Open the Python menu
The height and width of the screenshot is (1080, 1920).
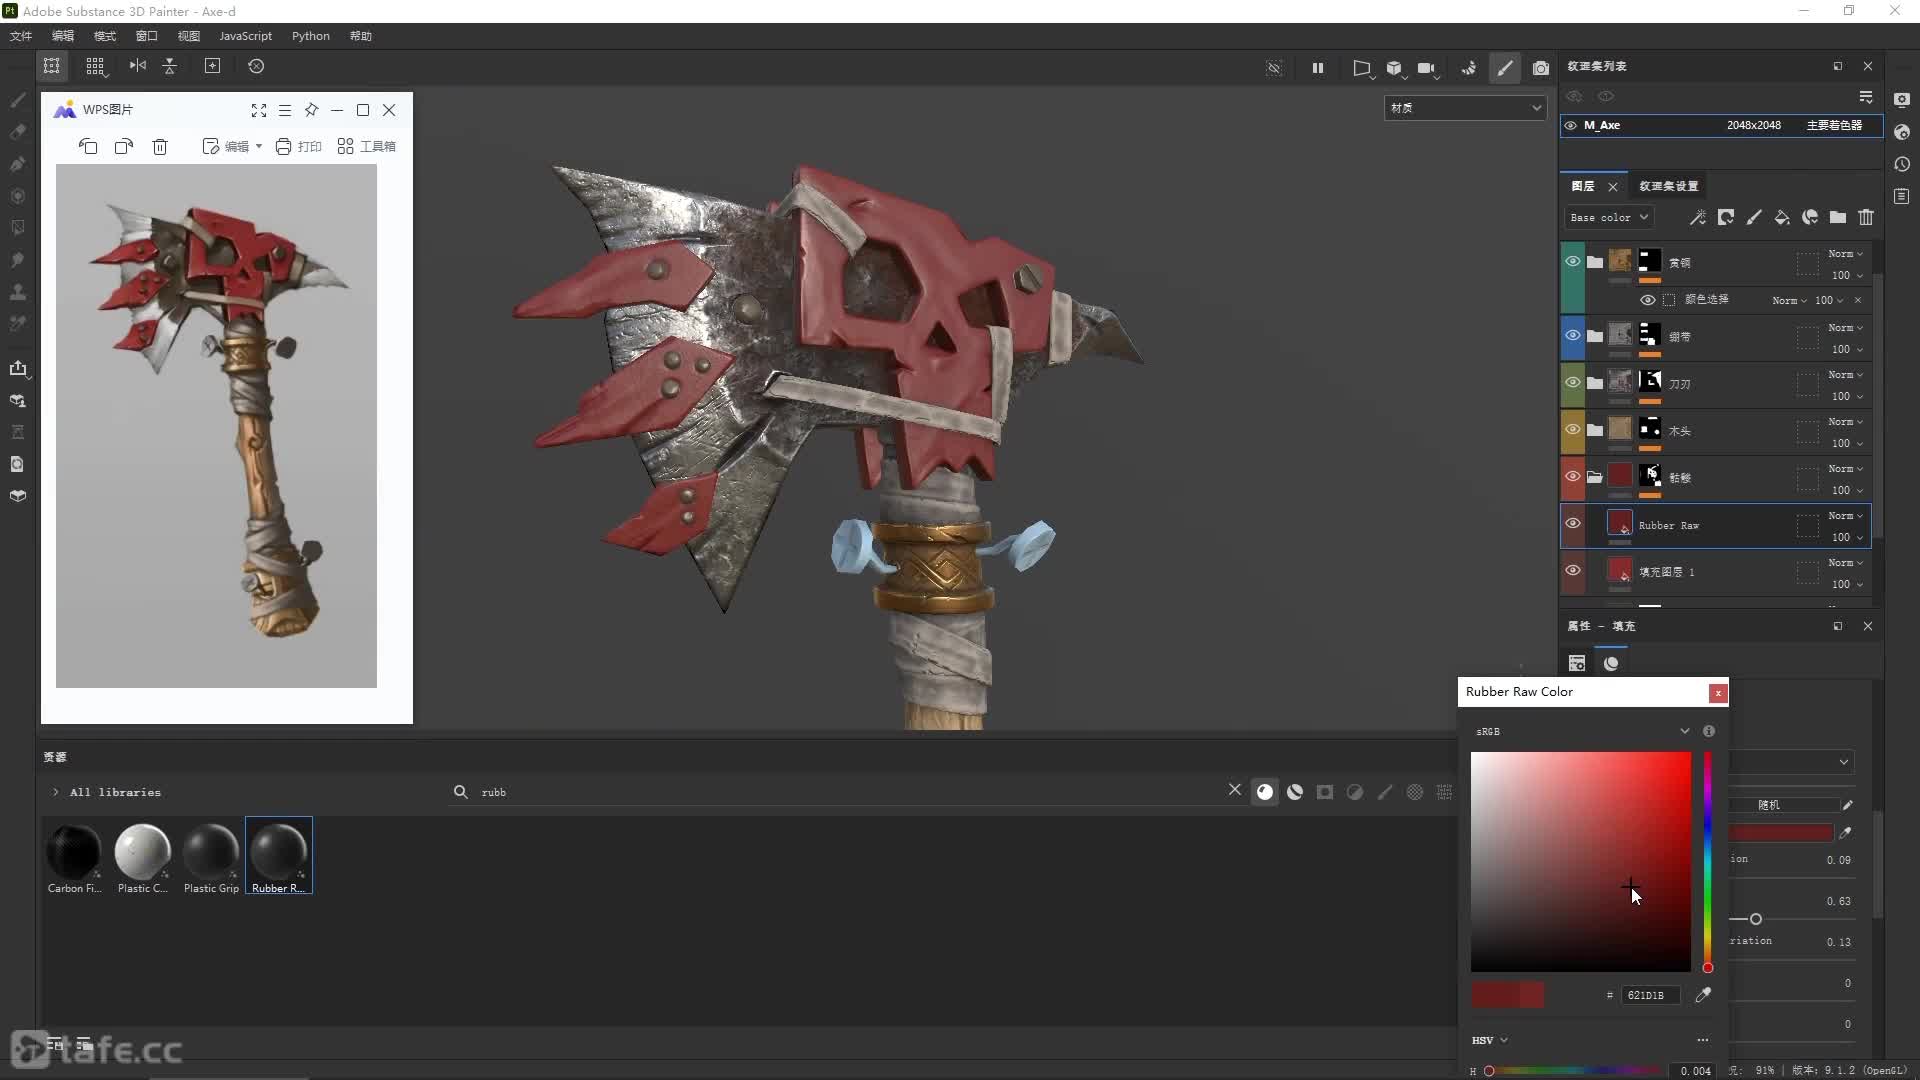(311, 36)
